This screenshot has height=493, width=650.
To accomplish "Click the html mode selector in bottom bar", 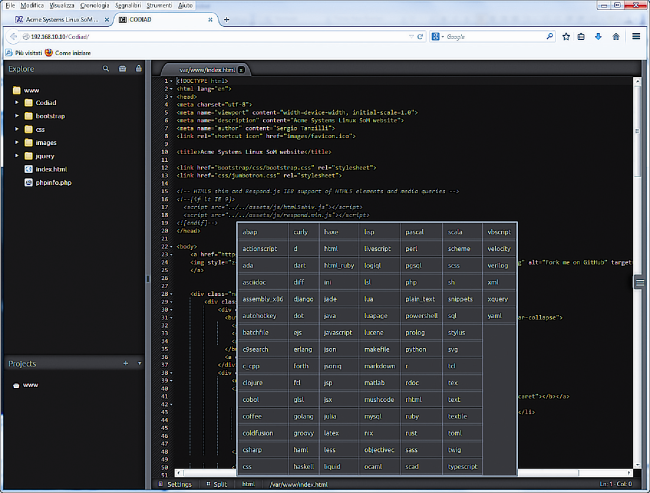I will click(248, 484).
